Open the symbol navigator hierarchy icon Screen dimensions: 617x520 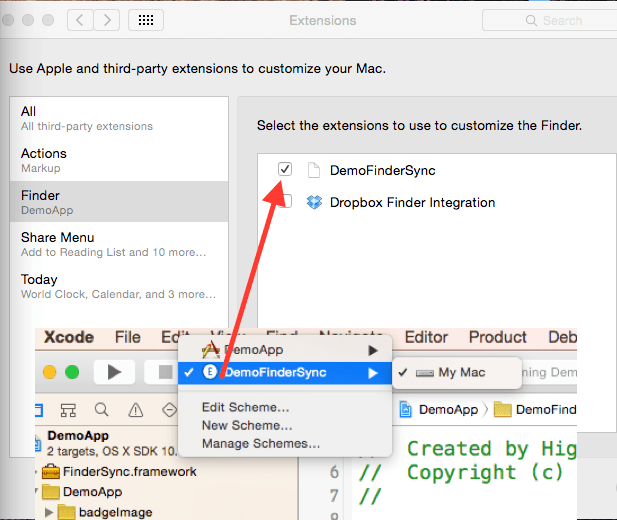point(68,410)
